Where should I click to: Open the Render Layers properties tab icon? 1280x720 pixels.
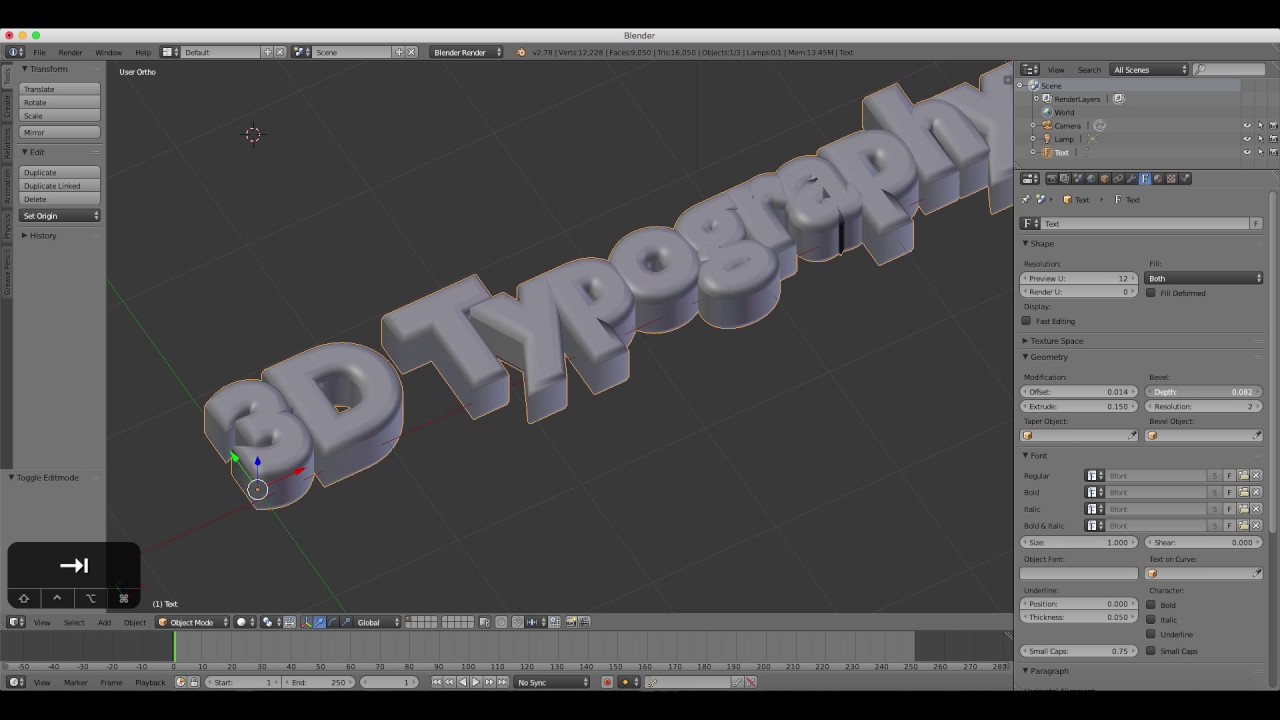pyautogui.click(x=1065, y=179)
